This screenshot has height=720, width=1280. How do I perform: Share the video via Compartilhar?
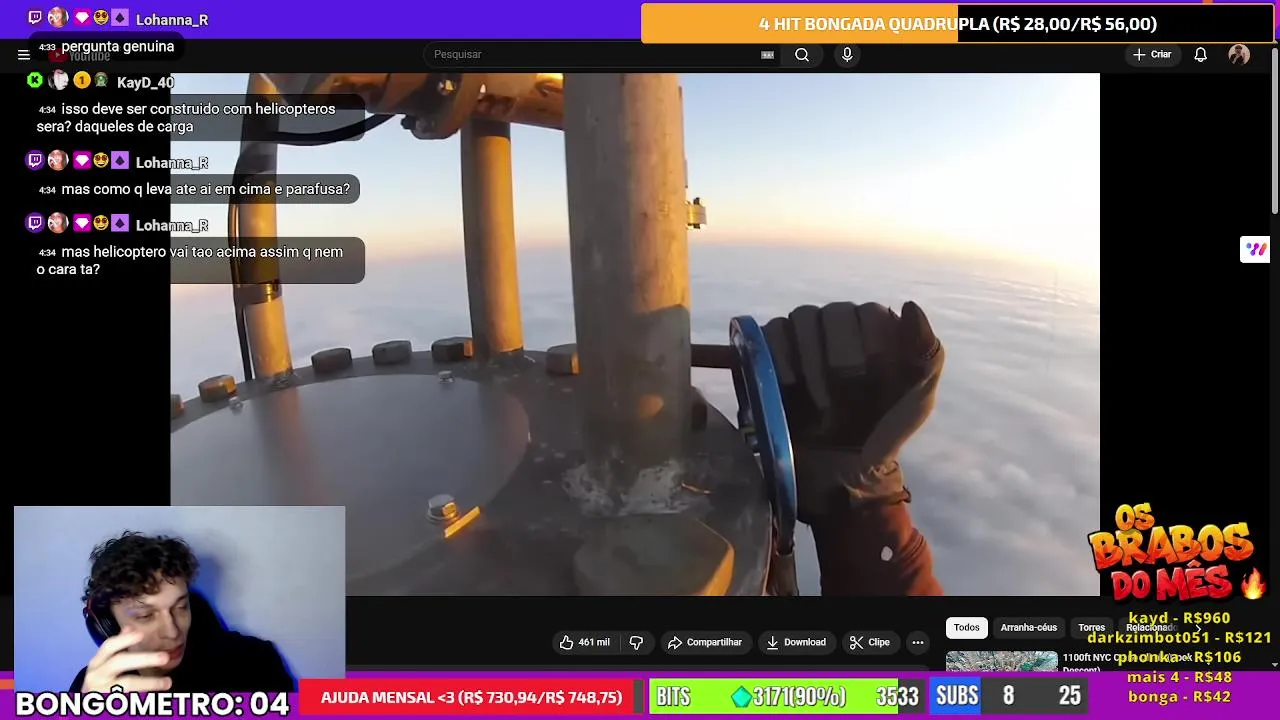704,642
